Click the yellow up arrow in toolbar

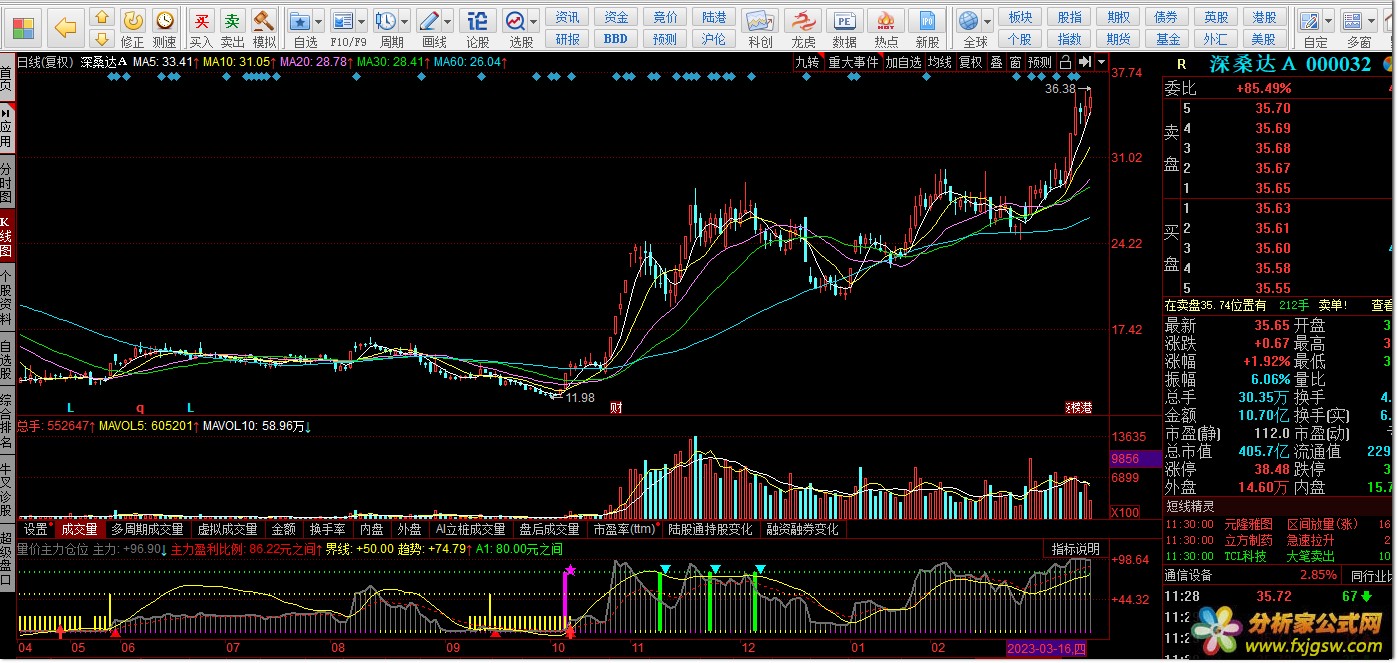point(101,17)
